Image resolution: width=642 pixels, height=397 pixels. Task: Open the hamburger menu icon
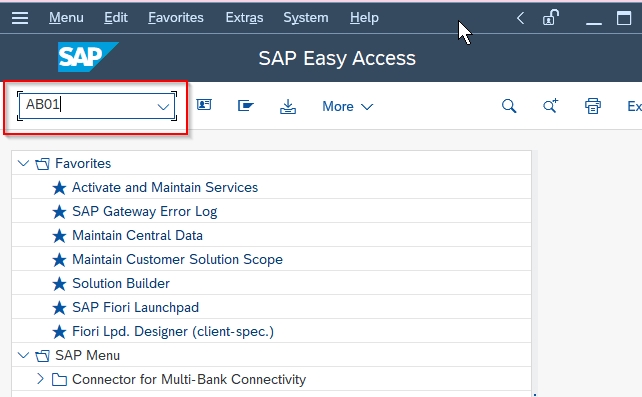tap(20, 18)
